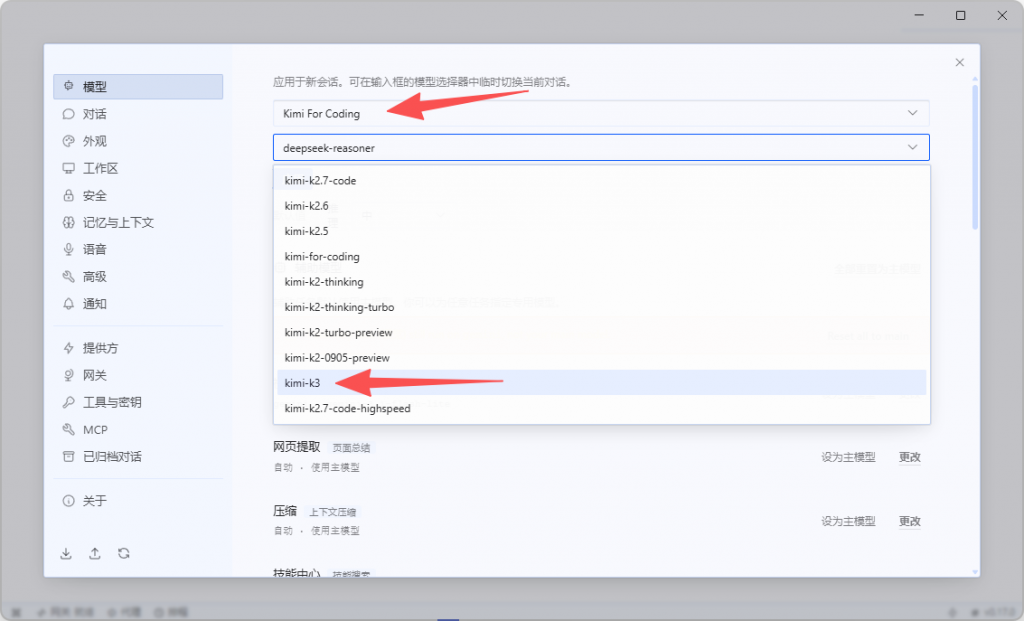Open the 外观 appearance palette icon
Viewport: 1024px width, 621px height.
point(69,141)
